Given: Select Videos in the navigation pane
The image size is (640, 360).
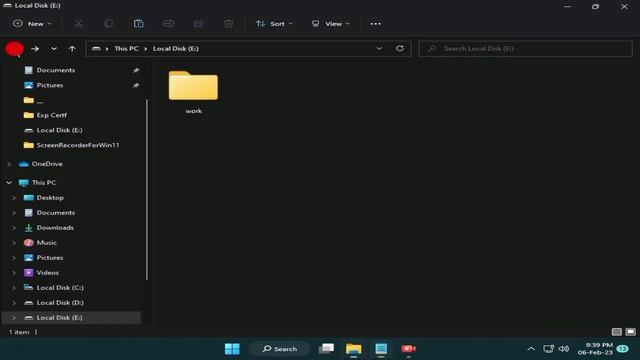Looking at the screenshot, I should (47, 273).
